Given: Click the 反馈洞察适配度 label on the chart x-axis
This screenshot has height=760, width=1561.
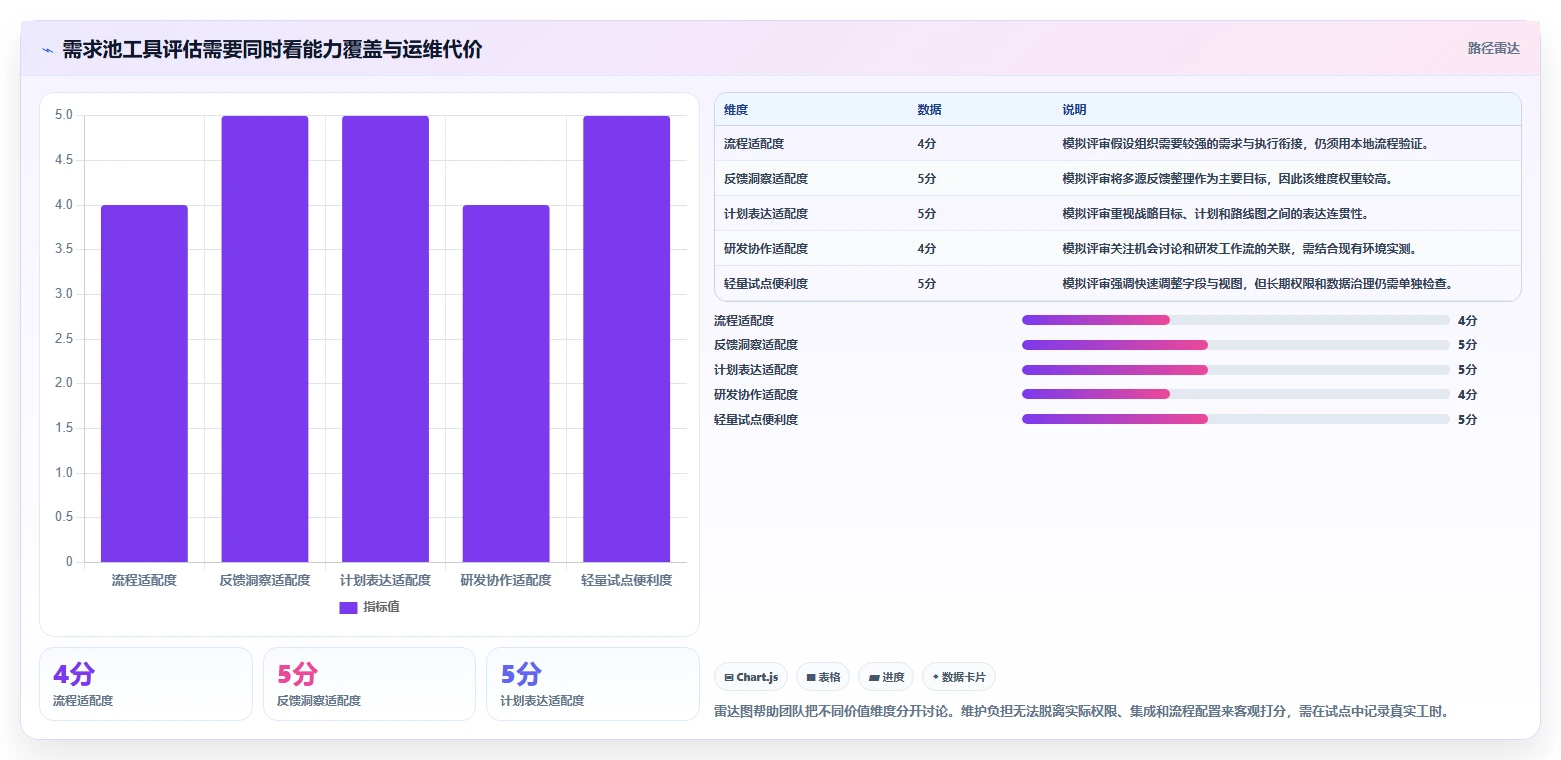Looking at the screenshot, I should coord(265,580).
